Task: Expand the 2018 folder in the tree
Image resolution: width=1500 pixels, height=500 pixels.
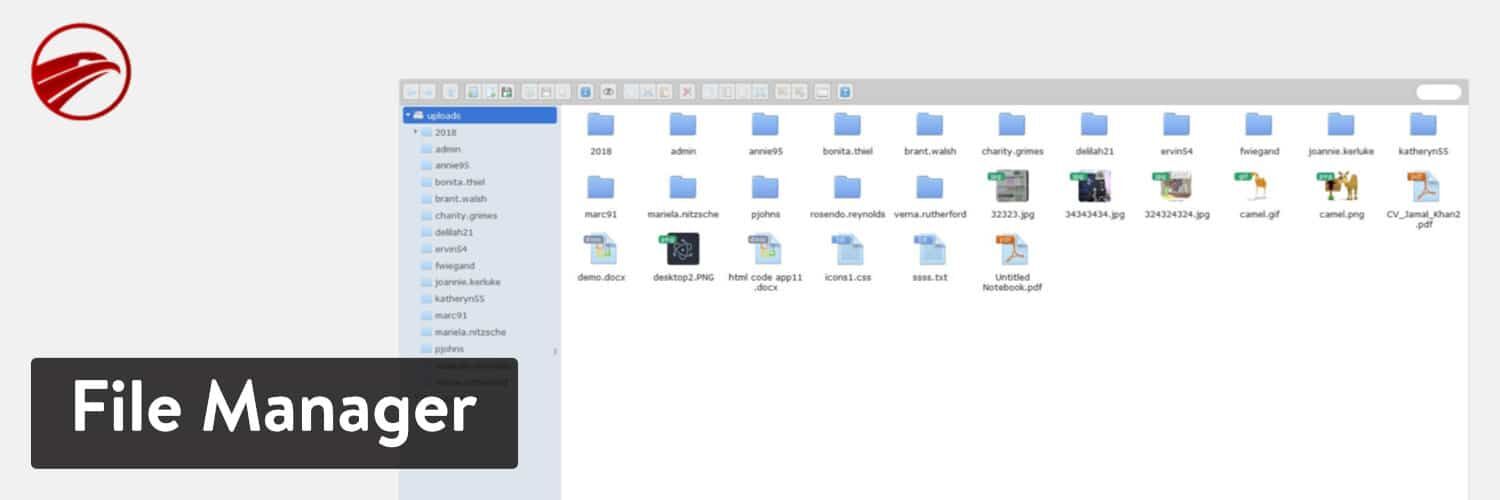Action: [415, 132]
